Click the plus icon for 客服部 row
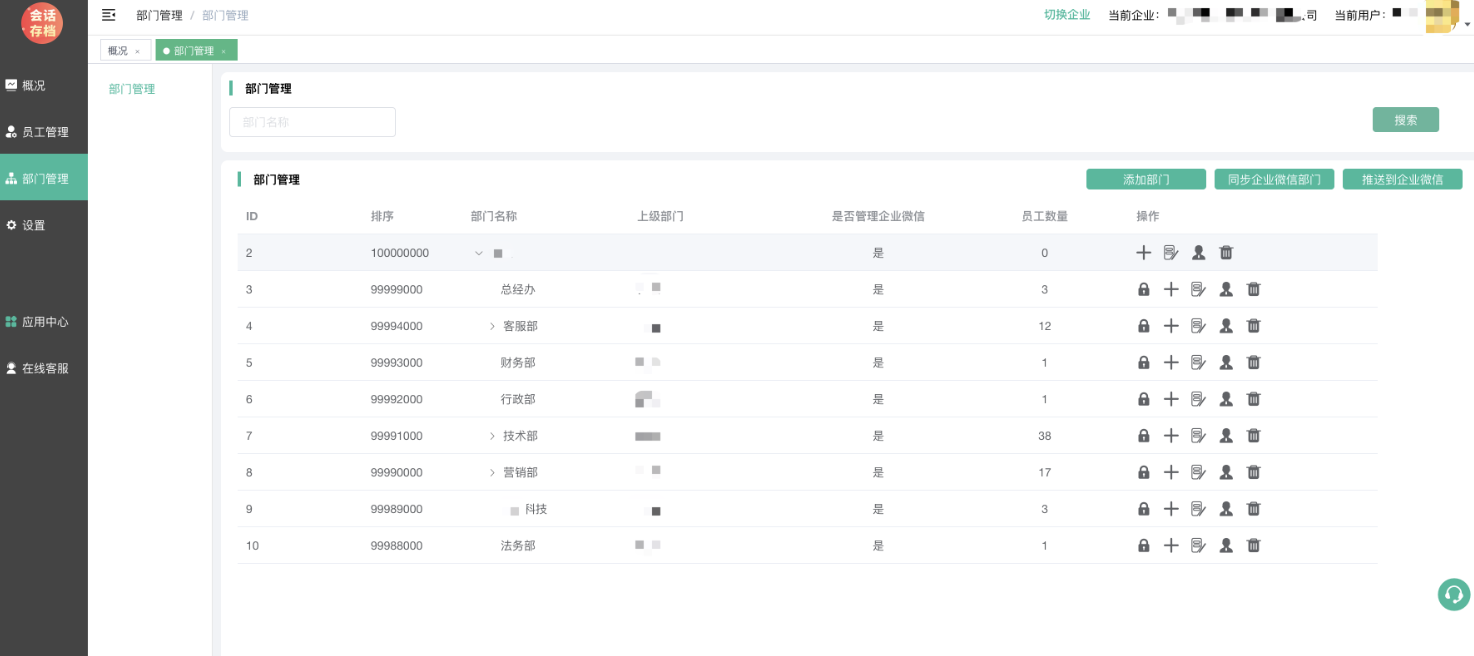 (x=1171, y=326)
